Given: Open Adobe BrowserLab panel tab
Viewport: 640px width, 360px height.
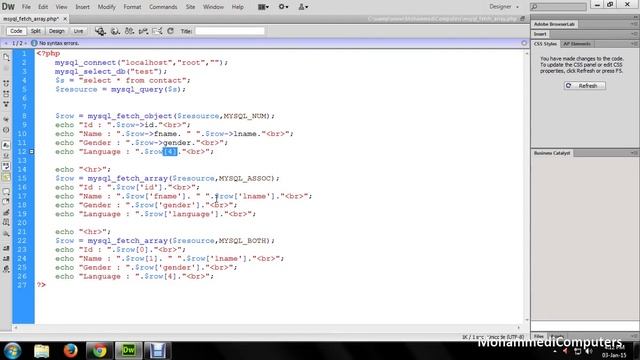Looking at the screenshot, I should coord(554,24).
